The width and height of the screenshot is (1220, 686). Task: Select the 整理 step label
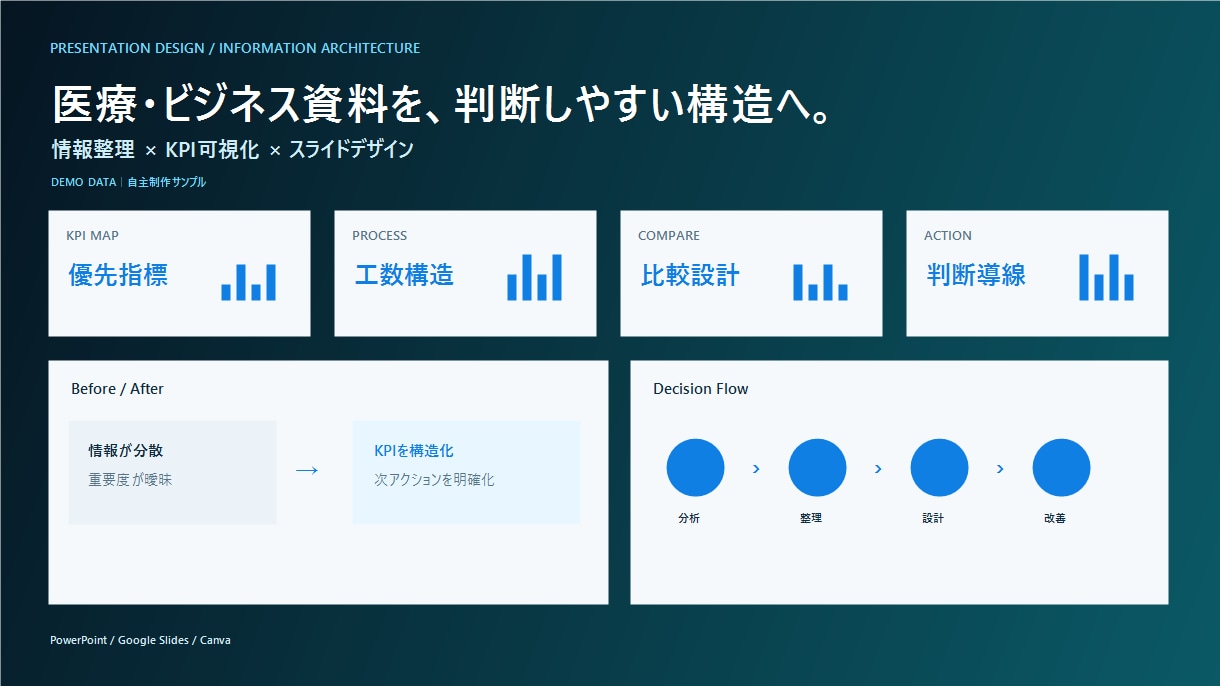click(x=811, y=519)
